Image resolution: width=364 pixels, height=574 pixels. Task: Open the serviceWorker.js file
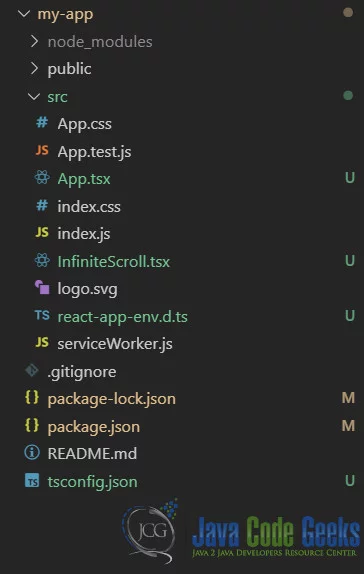click(x=115, y=344)
